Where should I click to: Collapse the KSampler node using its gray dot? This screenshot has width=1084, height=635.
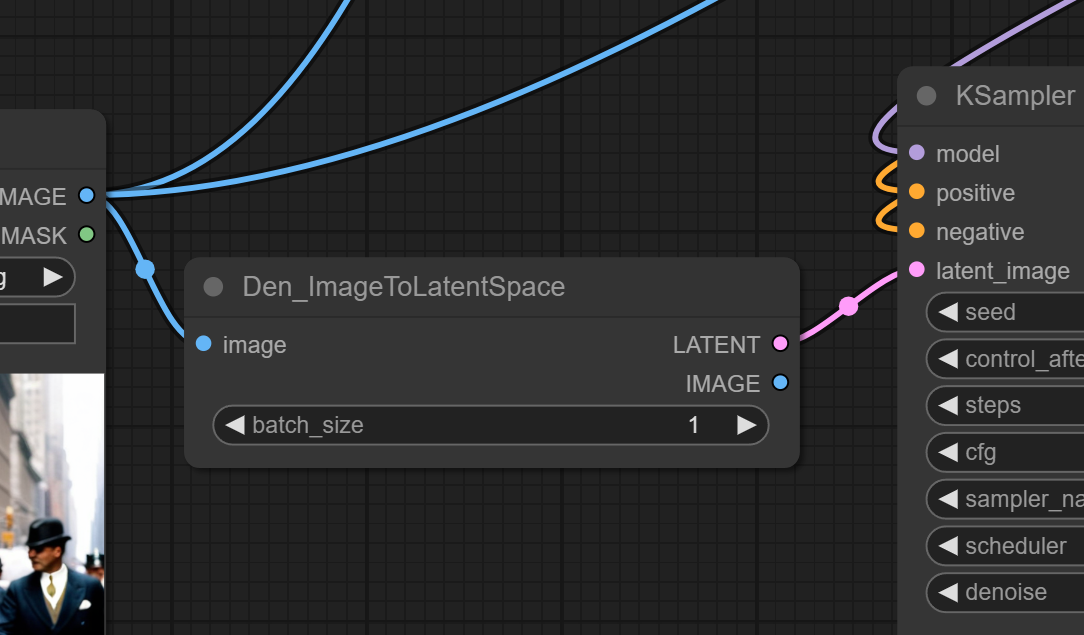926,96
